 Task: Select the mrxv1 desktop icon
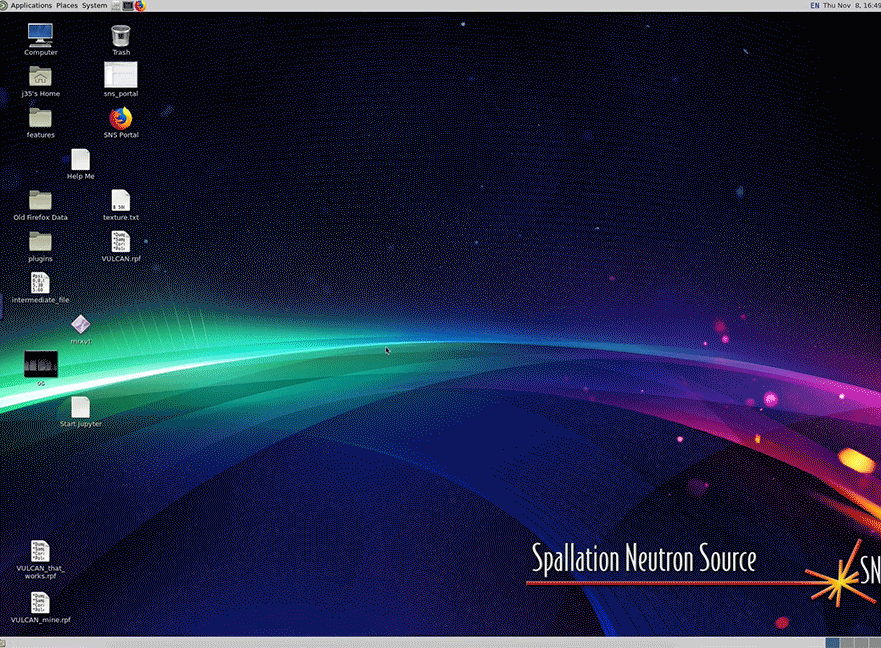[x=81, y=325]
